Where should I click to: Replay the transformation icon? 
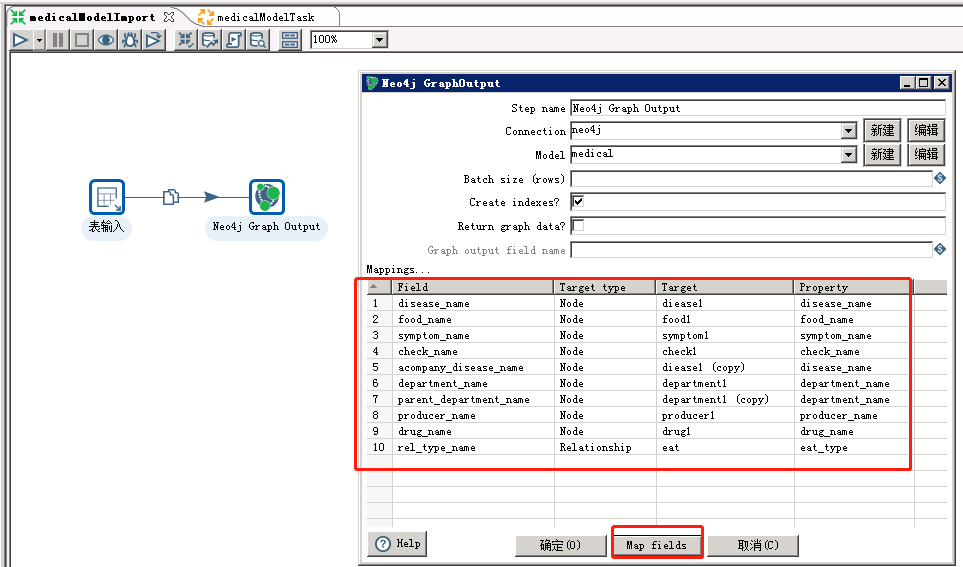154,41
